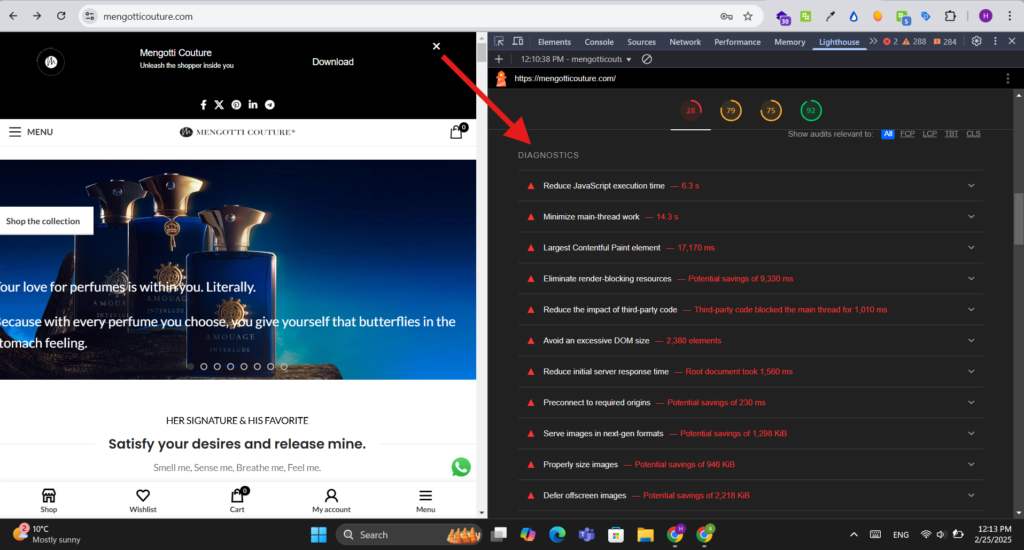Filter audits by CLS
The image size is (1024, 550).
pos(973,134)
